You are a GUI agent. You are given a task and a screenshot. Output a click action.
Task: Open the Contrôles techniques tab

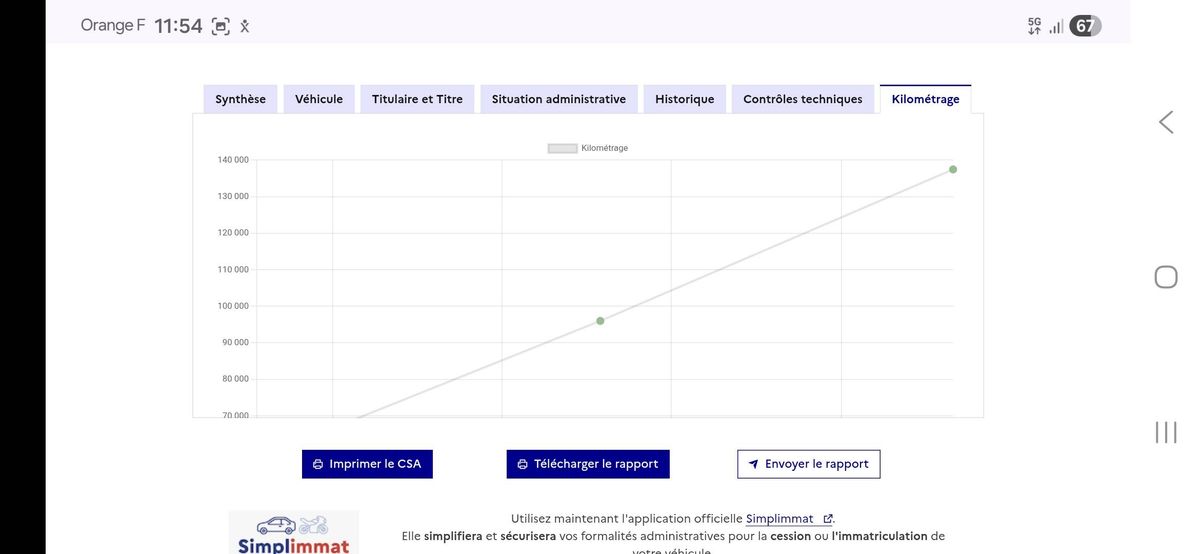(803, 99)
